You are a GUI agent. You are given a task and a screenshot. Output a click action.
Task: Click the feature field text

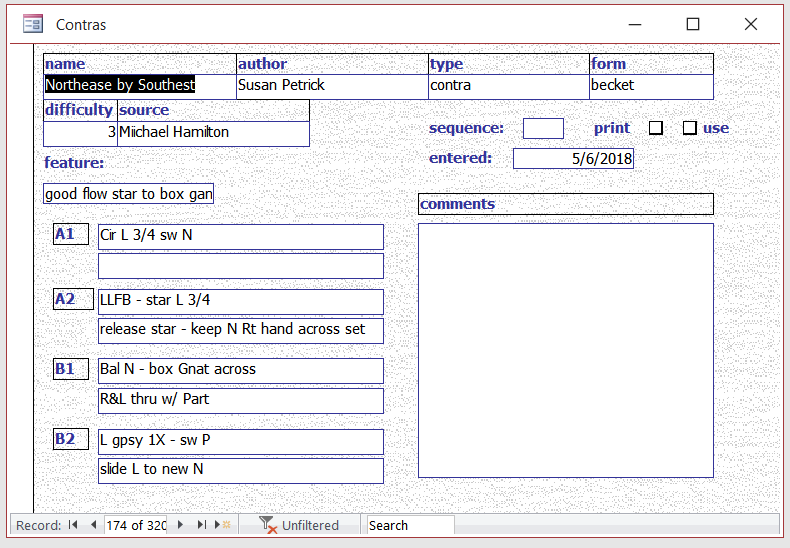pyautogui.click(x=128, y=194)
